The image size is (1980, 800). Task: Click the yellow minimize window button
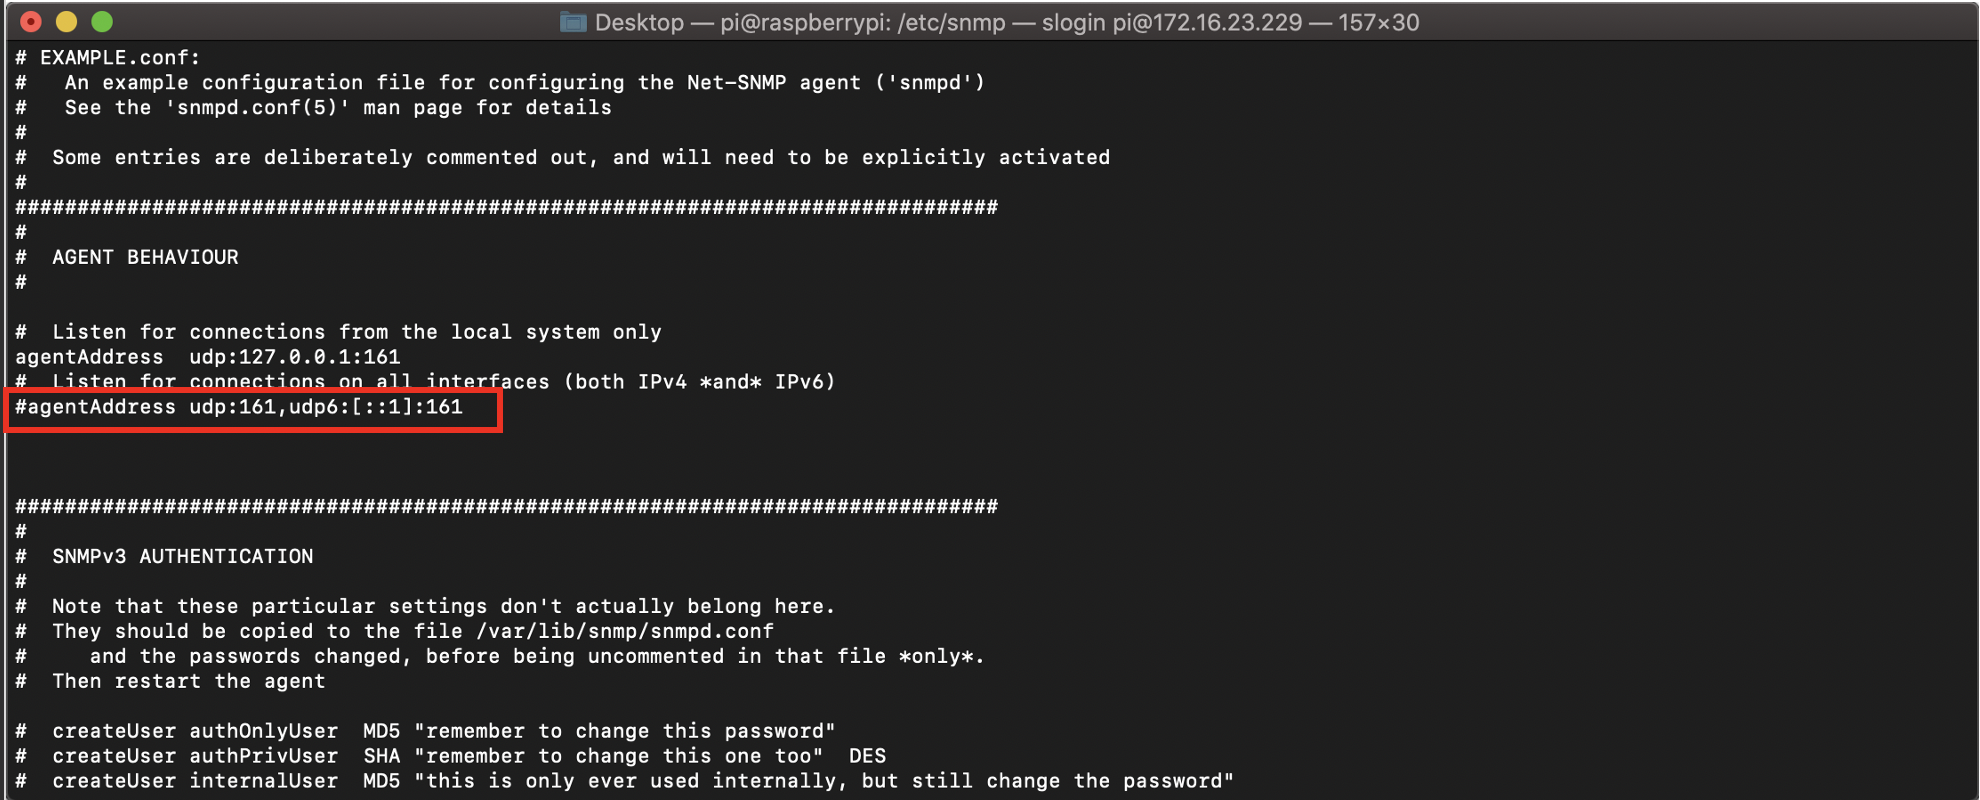pos(67,21)
